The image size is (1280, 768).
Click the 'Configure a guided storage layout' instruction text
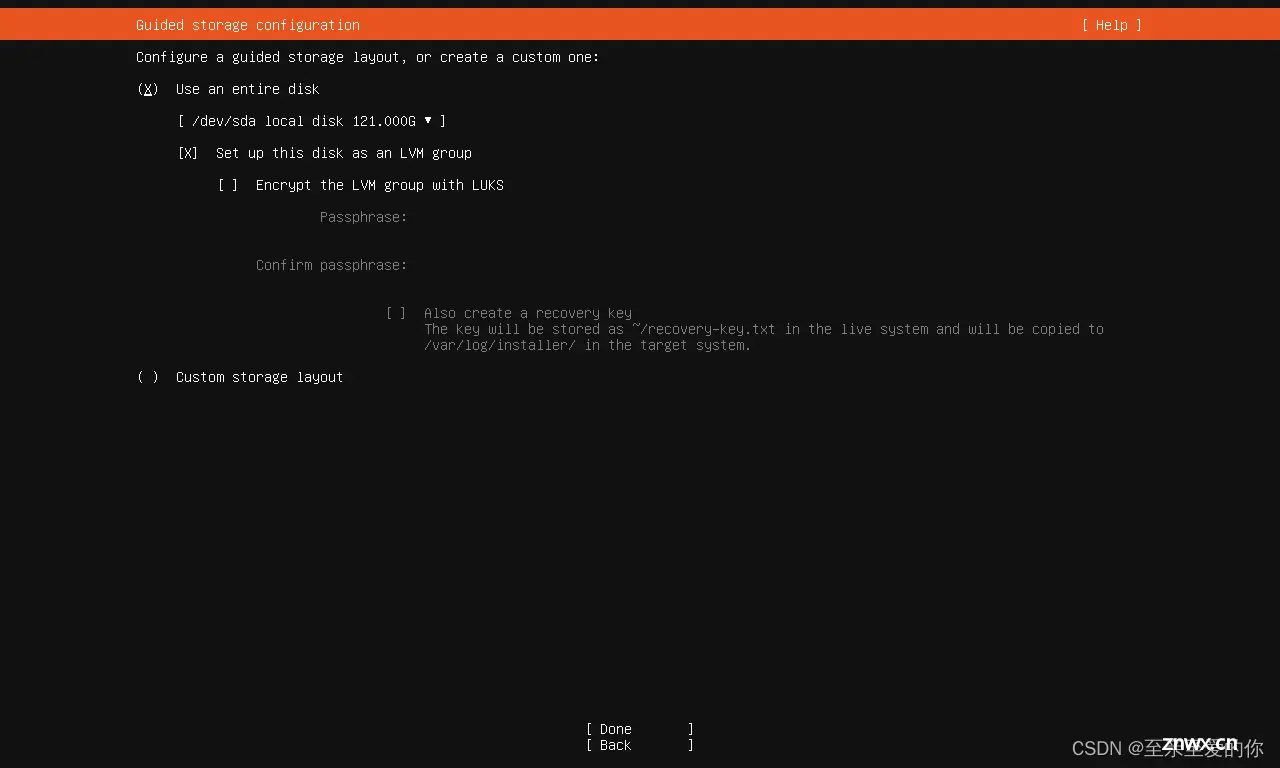coord(368,57)
